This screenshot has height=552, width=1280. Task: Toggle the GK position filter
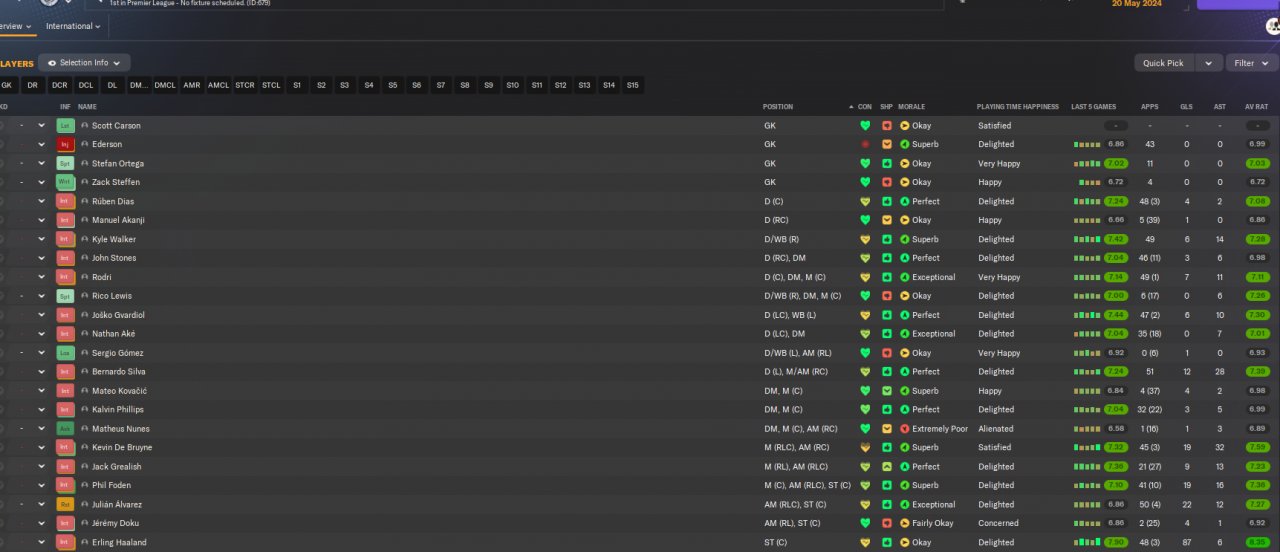coord(7,86)
